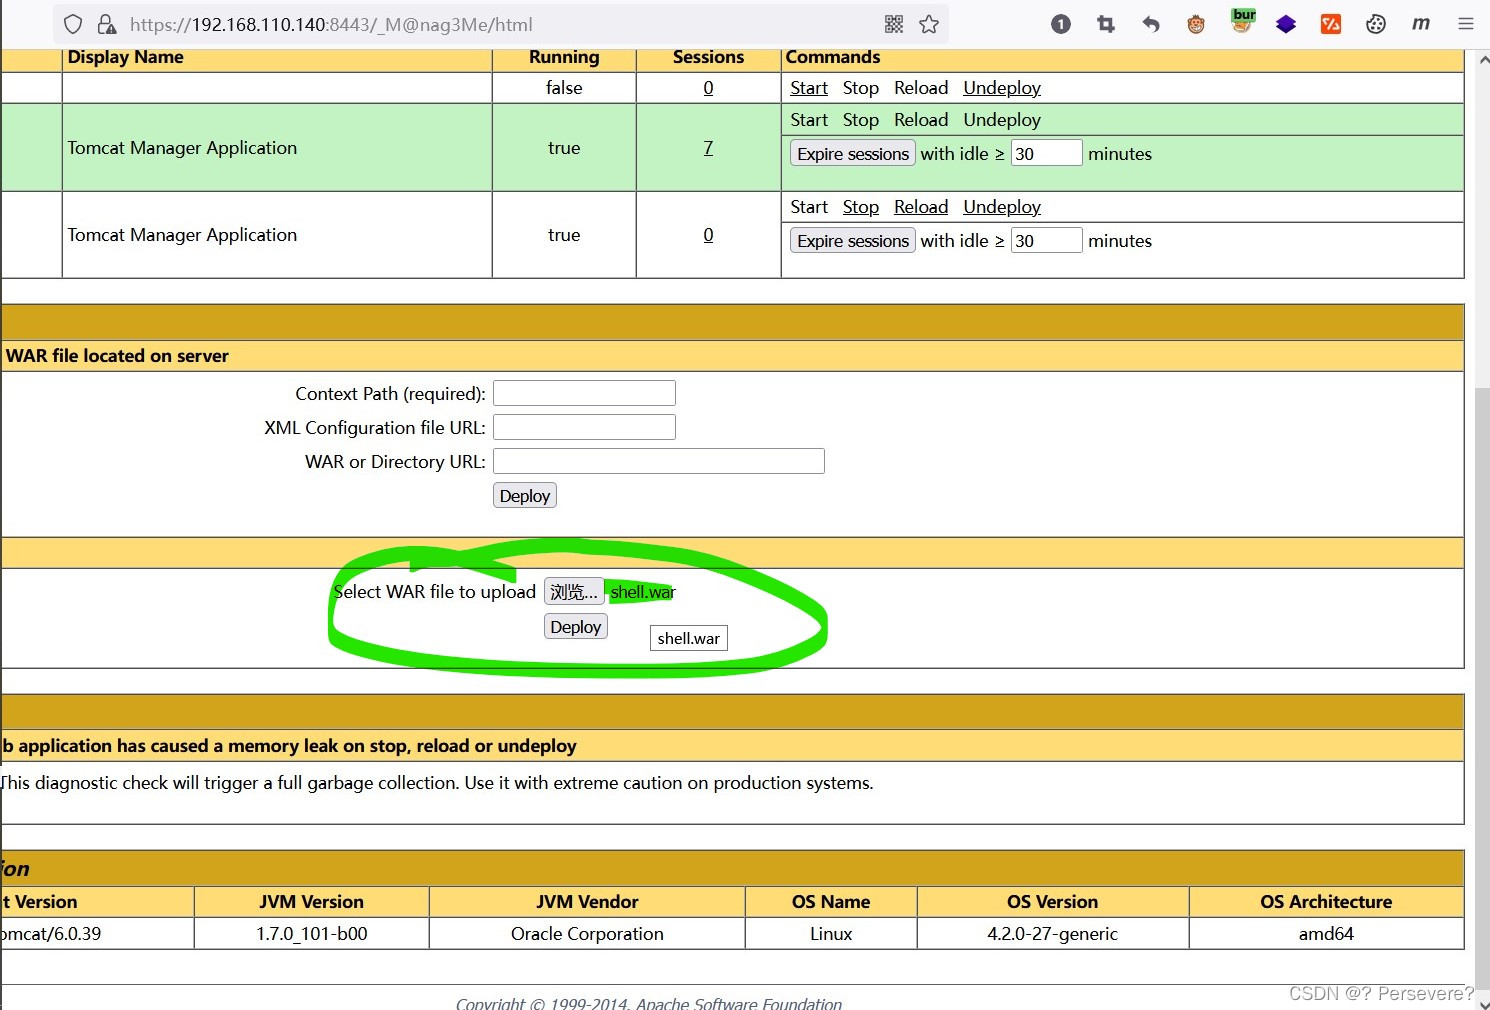Click idle minutes field in white row

[1047, 241]
